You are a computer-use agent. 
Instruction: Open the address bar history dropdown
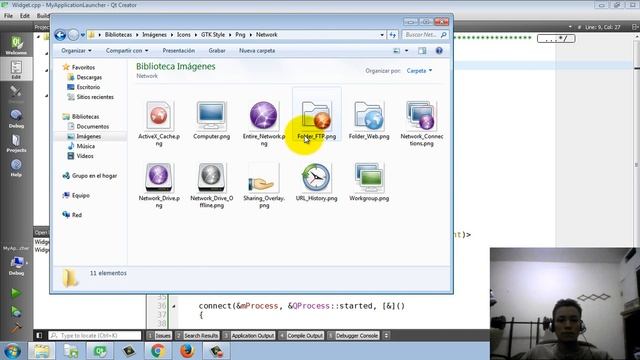(x=382, y=35)
